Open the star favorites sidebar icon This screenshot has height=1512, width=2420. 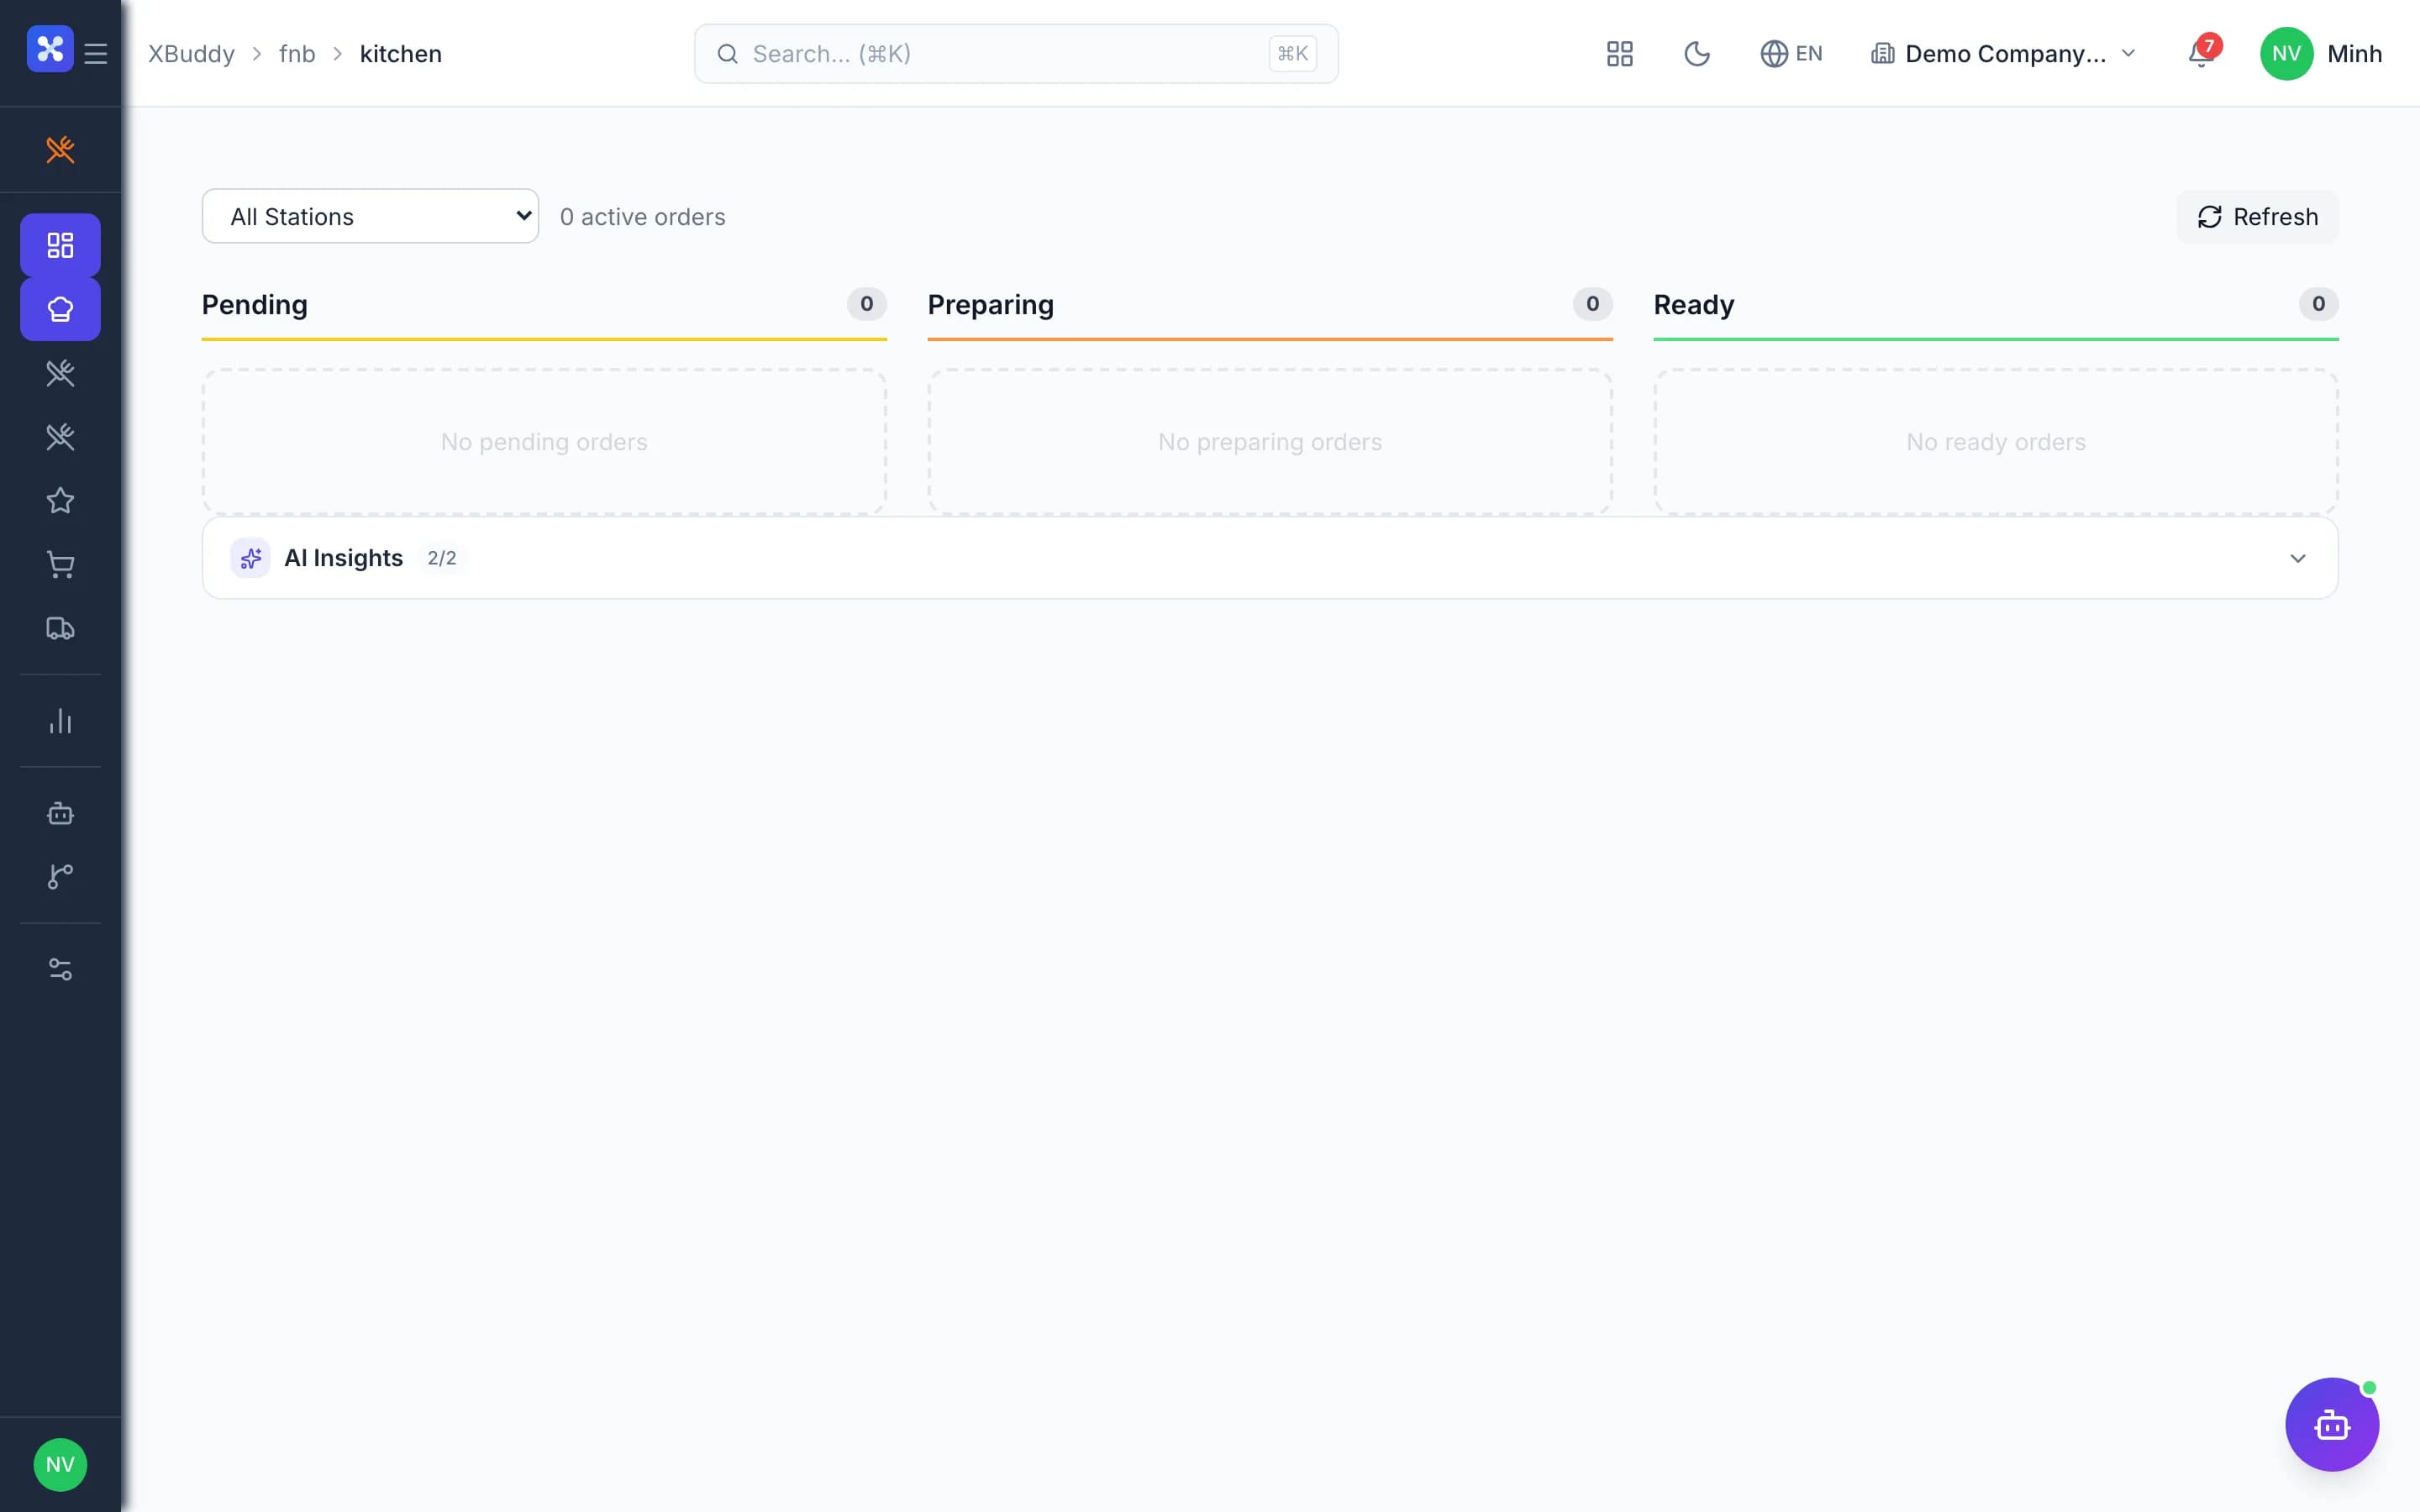pyautogui.click(x=60, y=500)
